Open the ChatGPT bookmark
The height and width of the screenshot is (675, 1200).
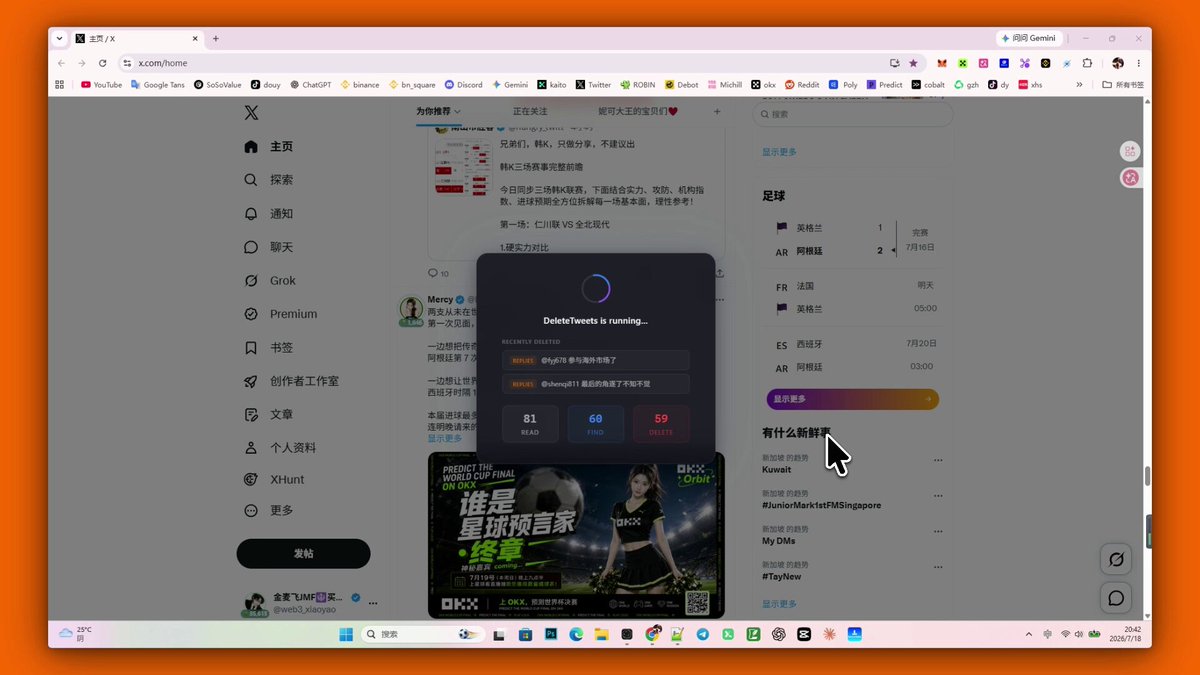(x=310, y=85)
